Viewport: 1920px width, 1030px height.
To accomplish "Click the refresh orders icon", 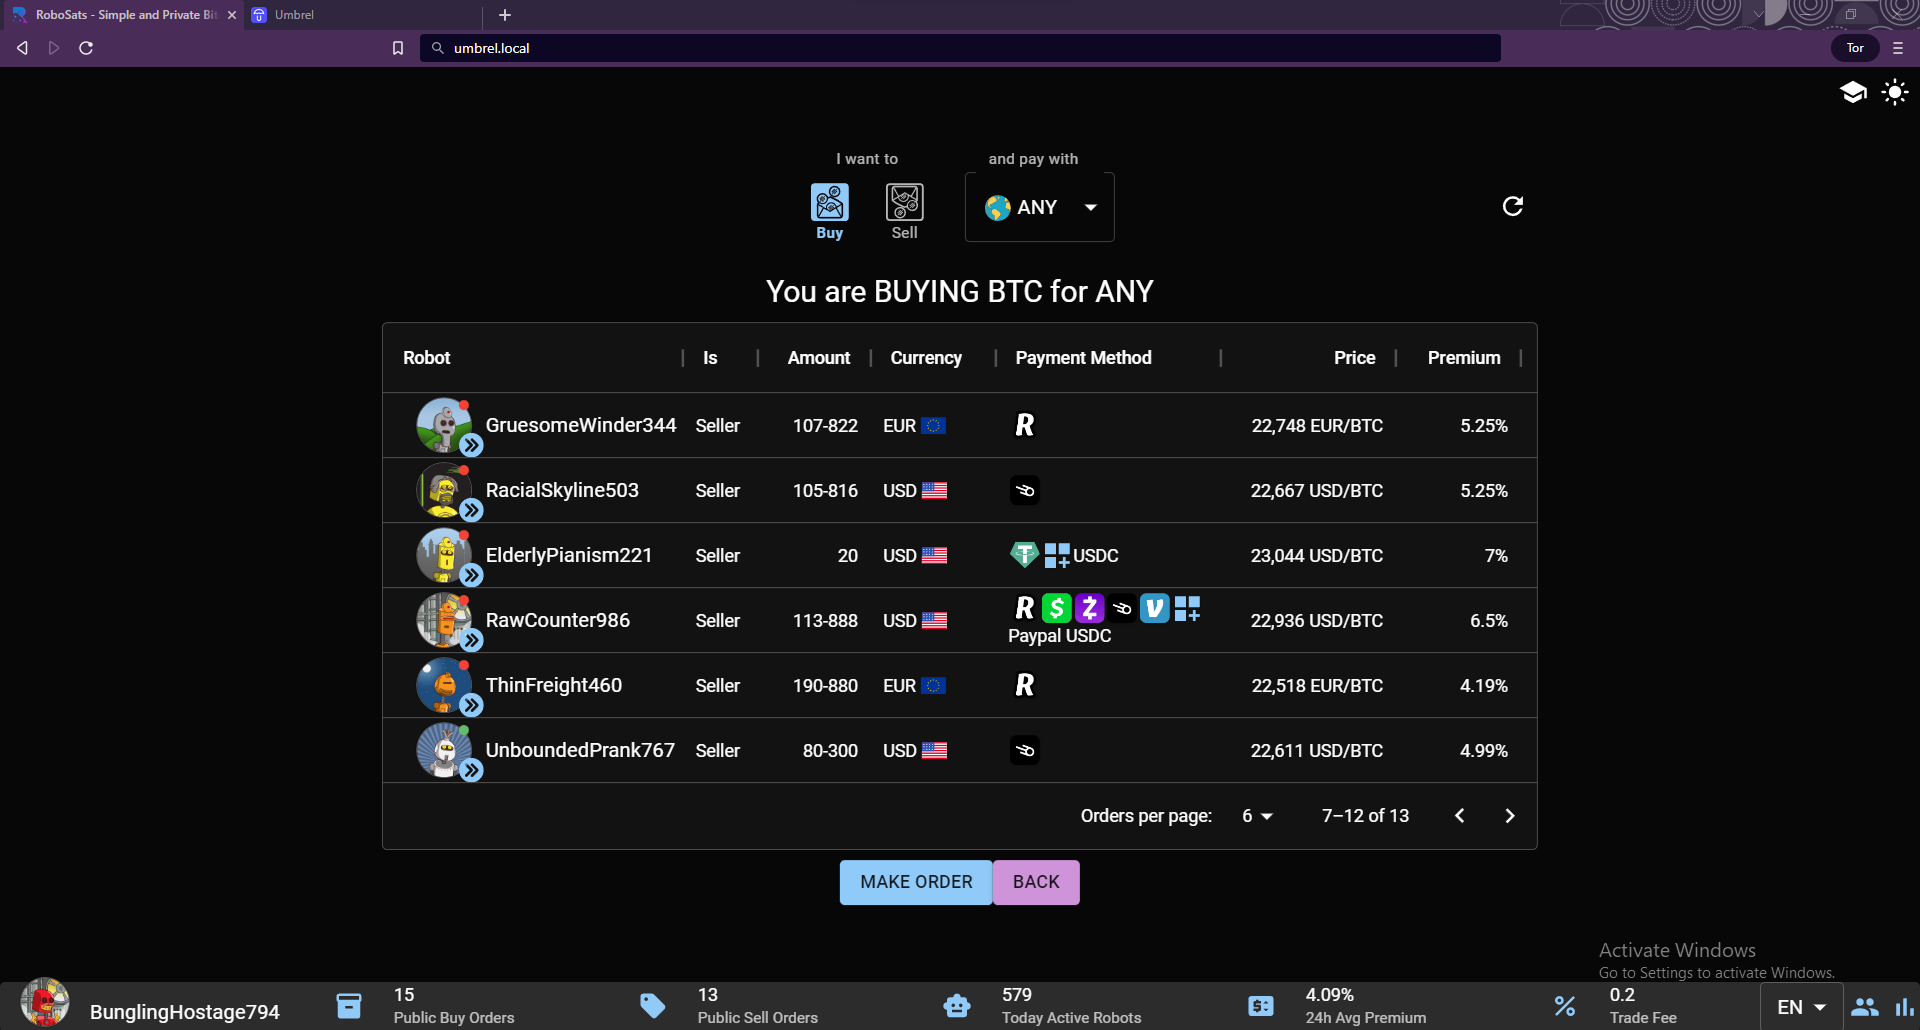I will point(1512,206).
